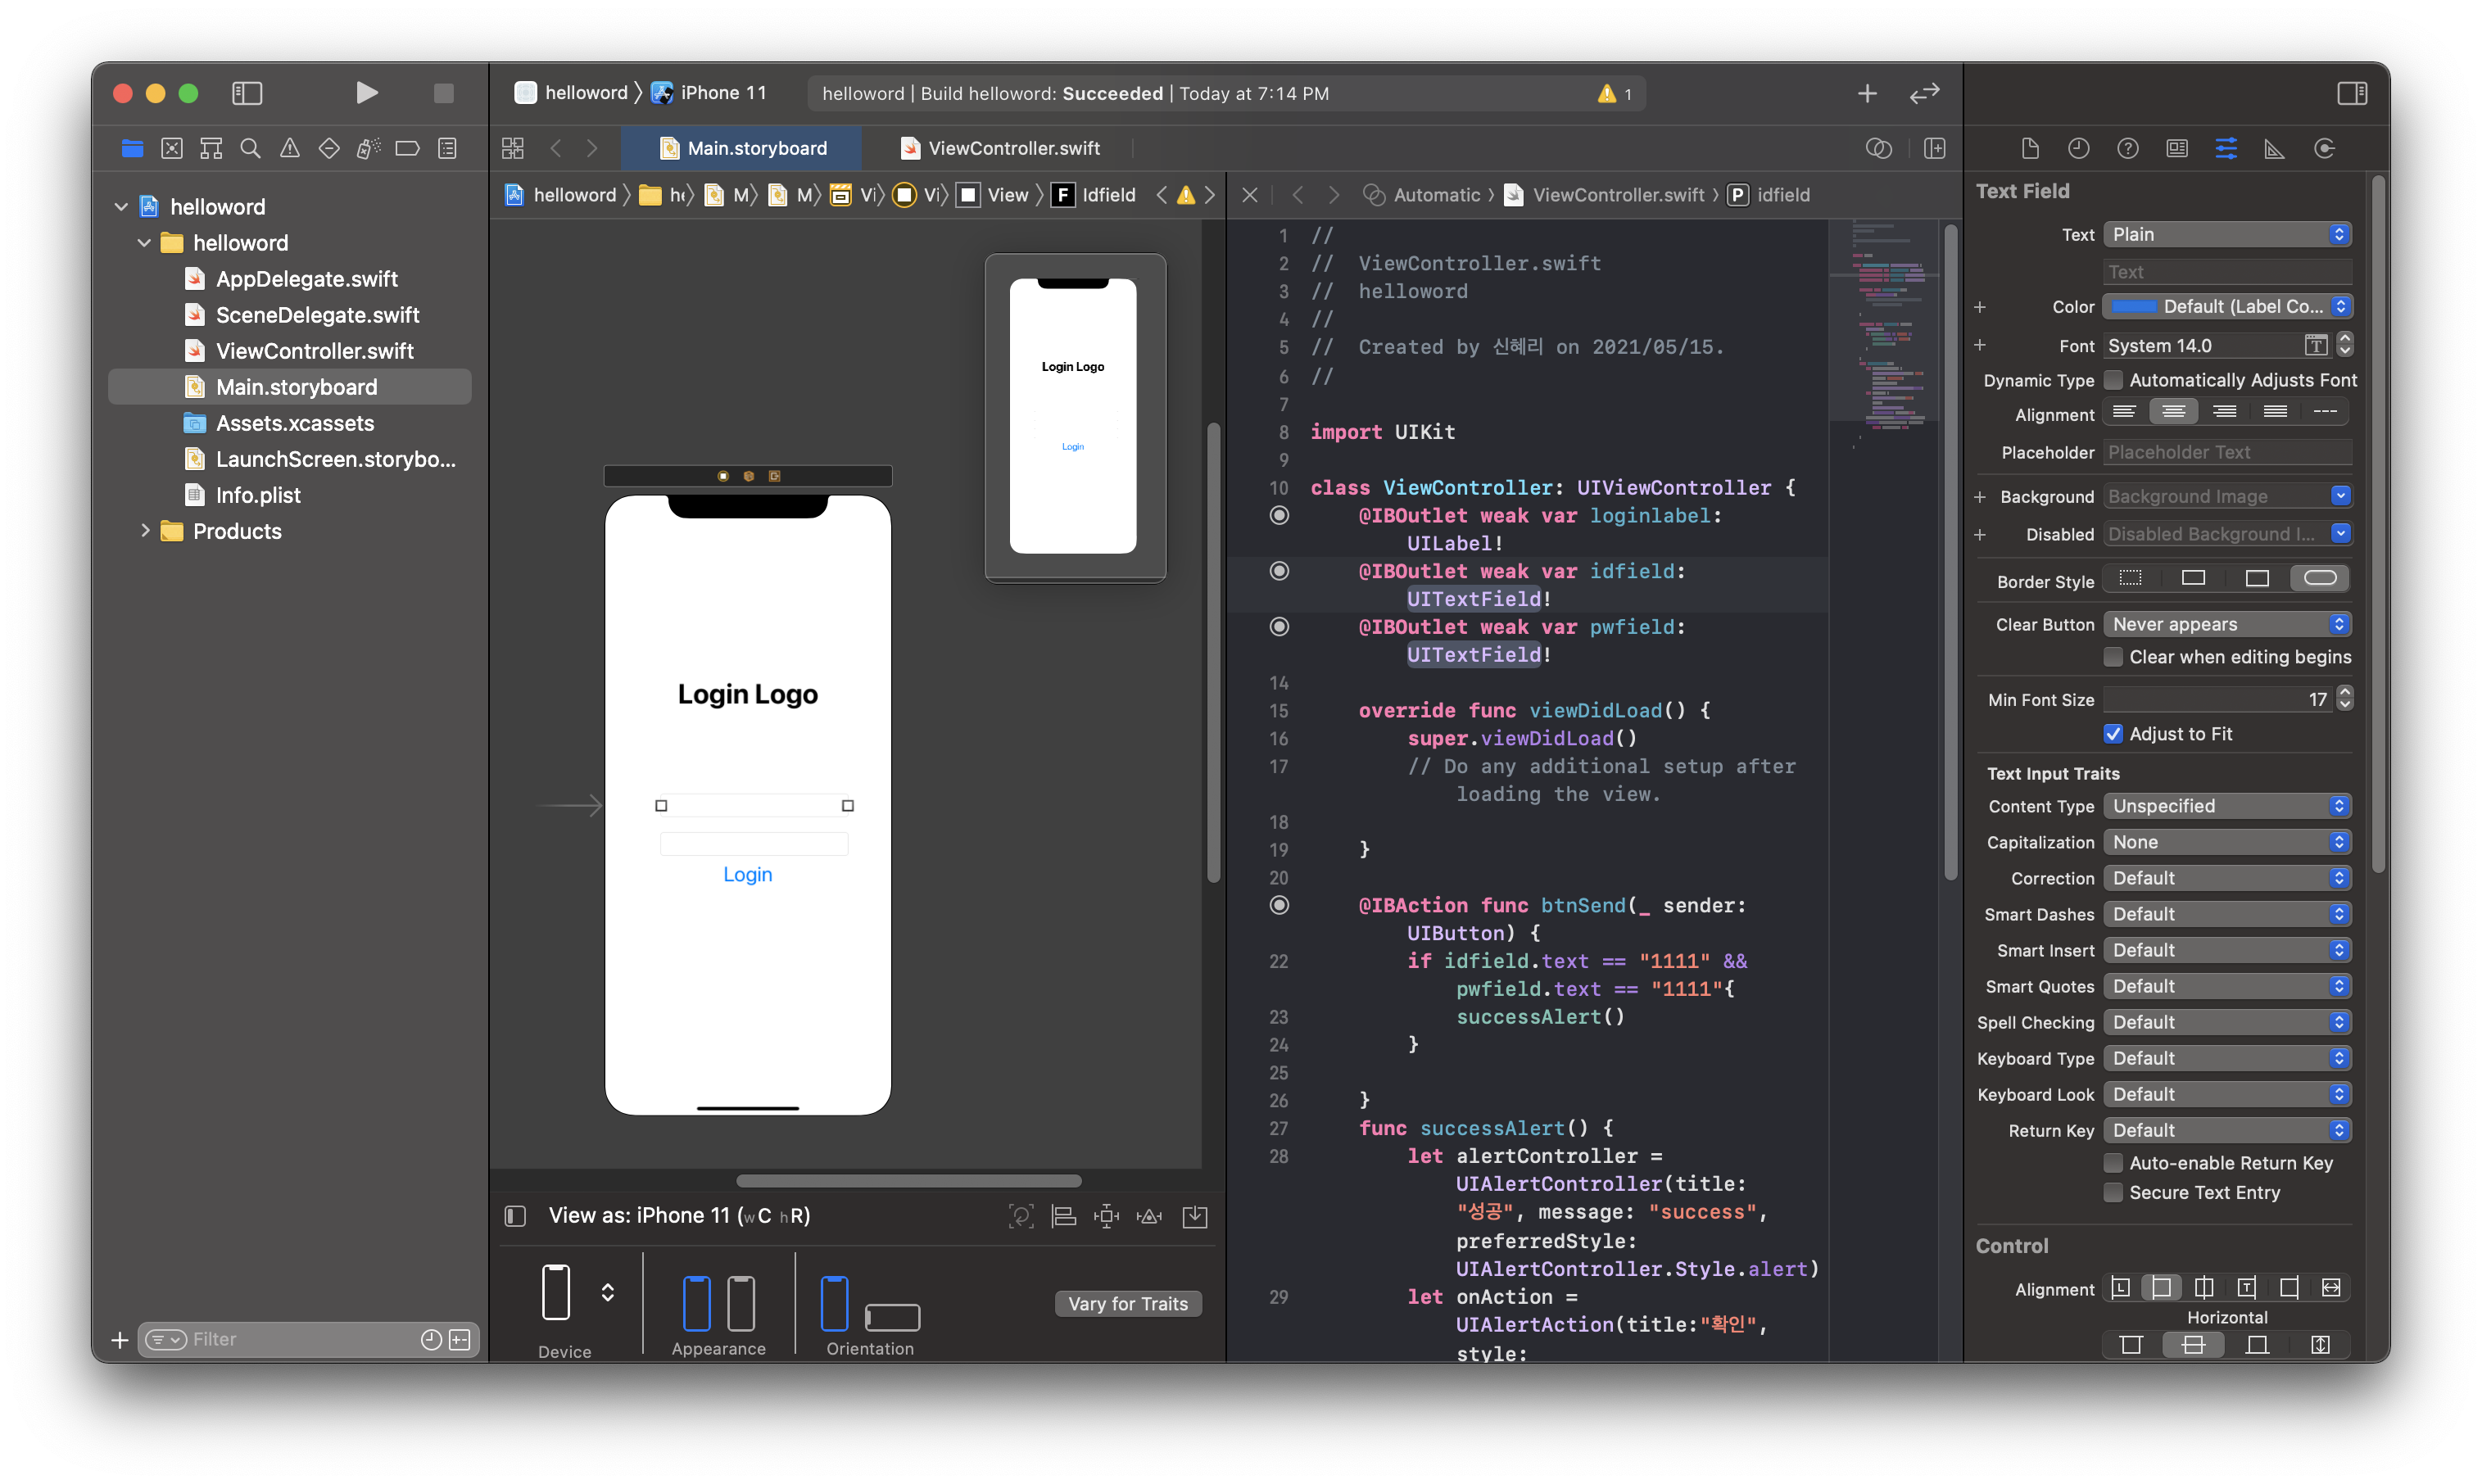Open the Size inspector ruler icon

pyautogui.click(x=2274, y=148)
